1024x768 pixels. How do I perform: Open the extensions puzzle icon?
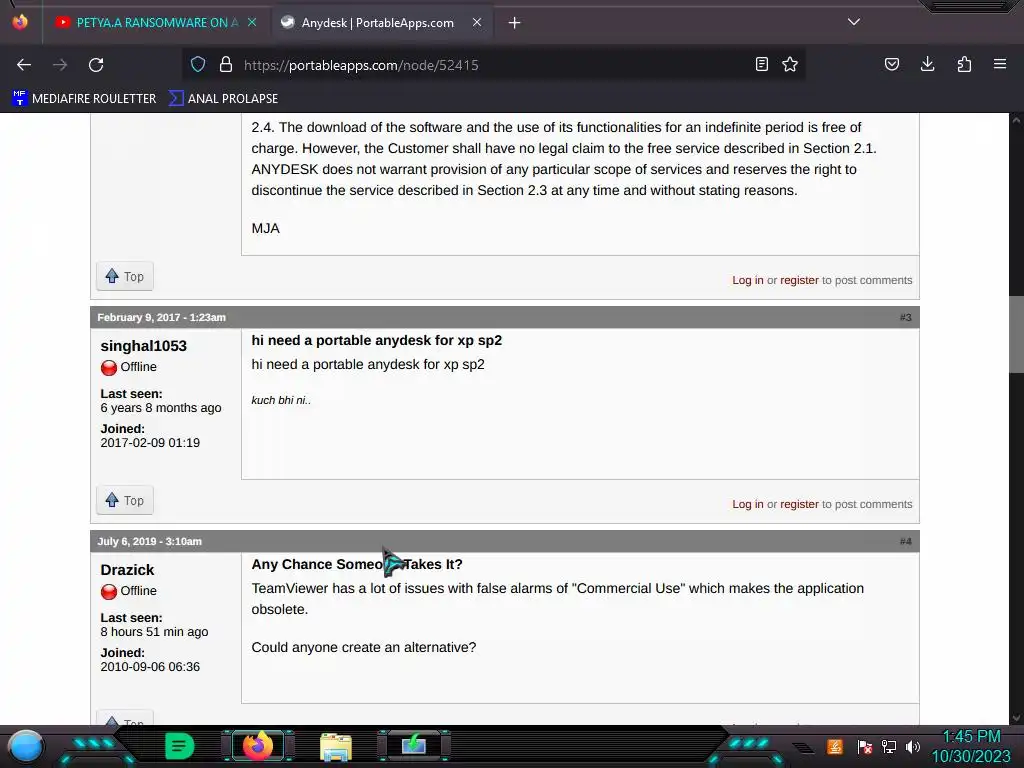coord(964,64)
